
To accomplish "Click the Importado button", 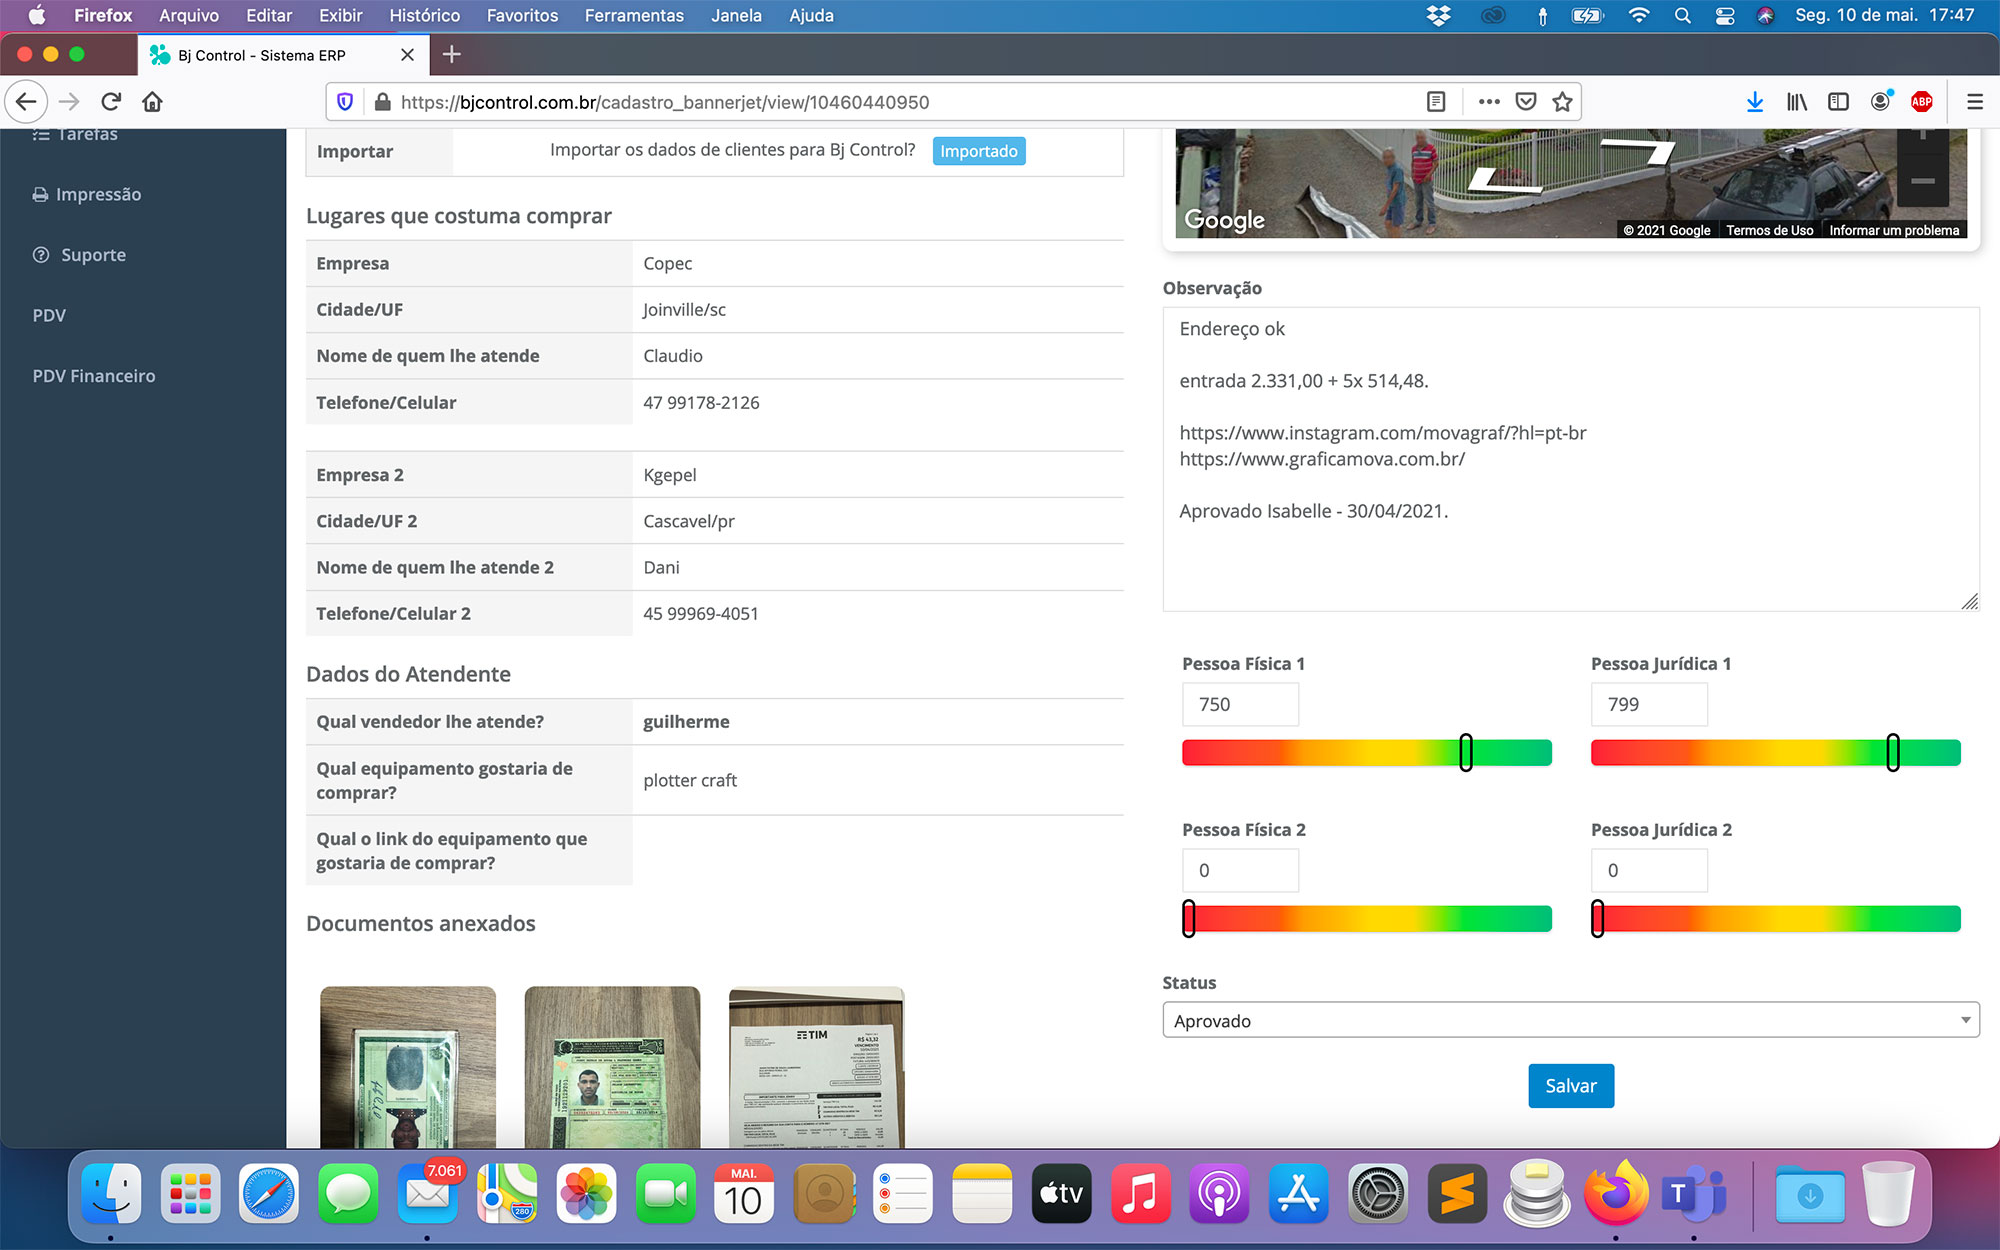I will [978, 151].
